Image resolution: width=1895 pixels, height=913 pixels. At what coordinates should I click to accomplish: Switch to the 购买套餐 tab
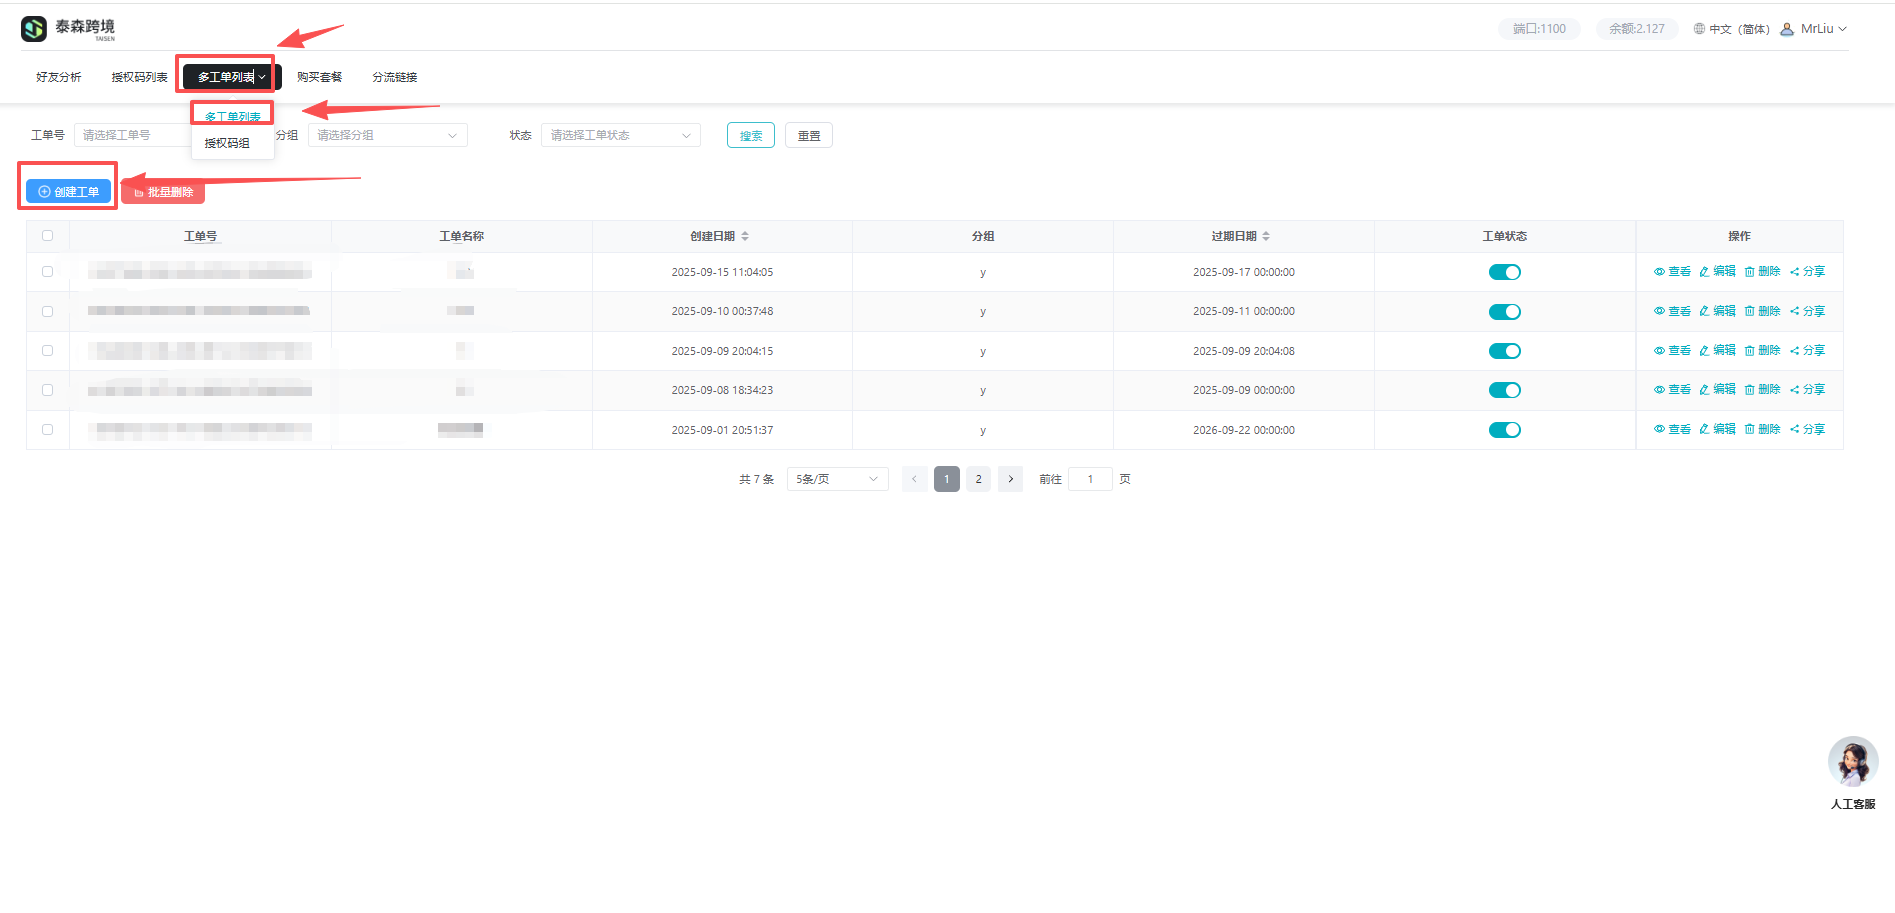(319, 77)
